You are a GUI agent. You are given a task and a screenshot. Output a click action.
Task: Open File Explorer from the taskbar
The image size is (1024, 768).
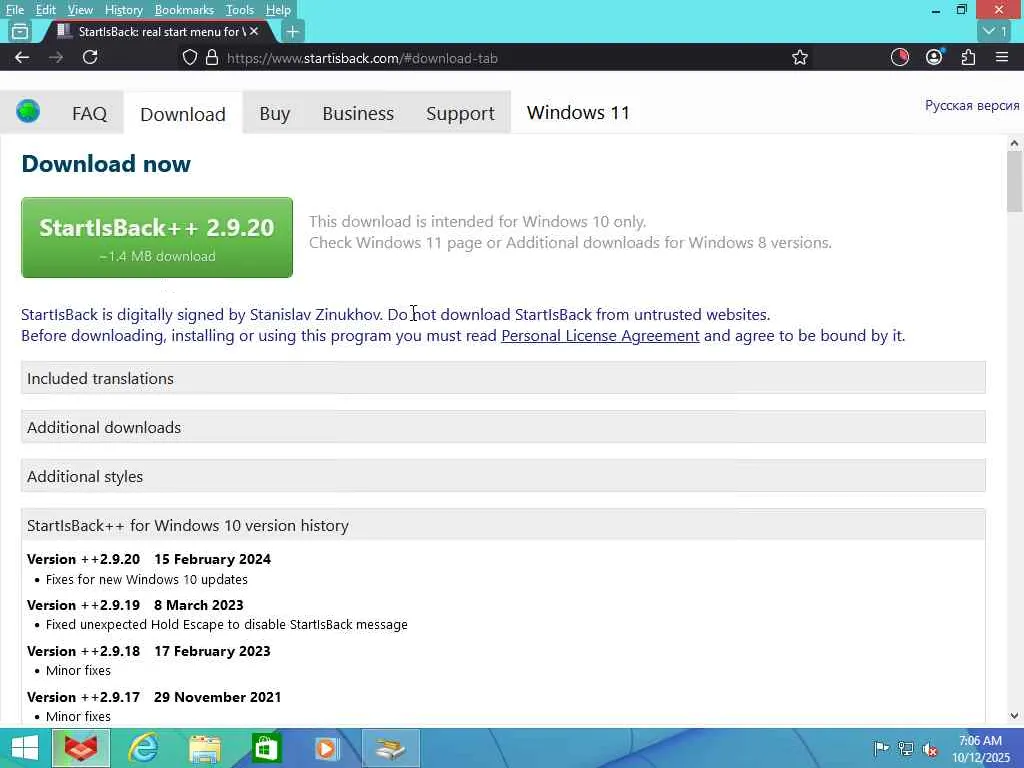click(x=204, y=748)
